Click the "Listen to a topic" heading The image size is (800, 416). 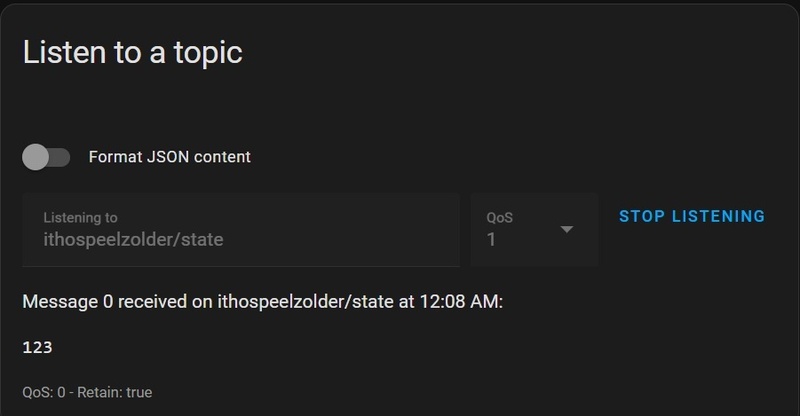(132, 51)
